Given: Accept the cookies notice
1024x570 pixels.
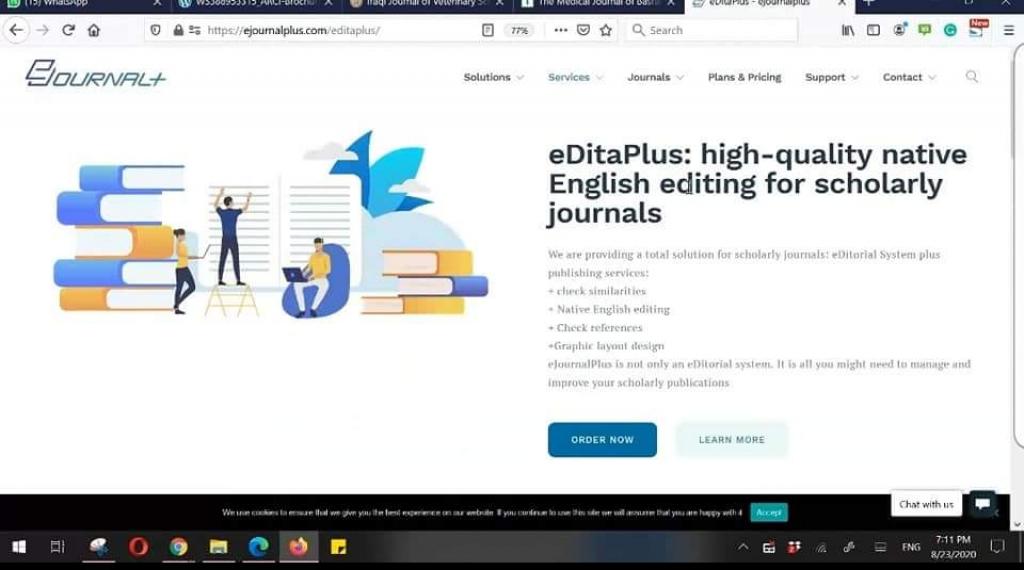Looking at the screenshot, I should (768, 512).
